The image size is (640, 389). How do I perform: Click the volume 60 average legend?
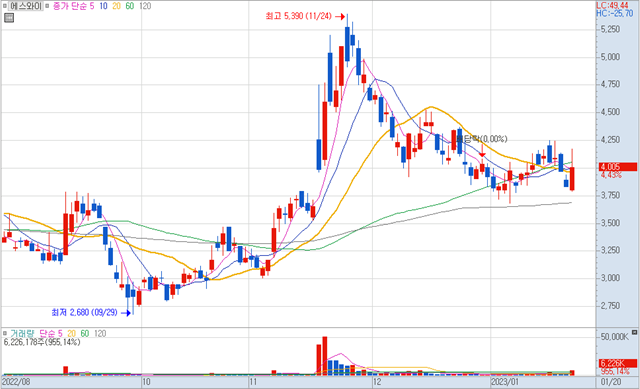coord(84,334)
